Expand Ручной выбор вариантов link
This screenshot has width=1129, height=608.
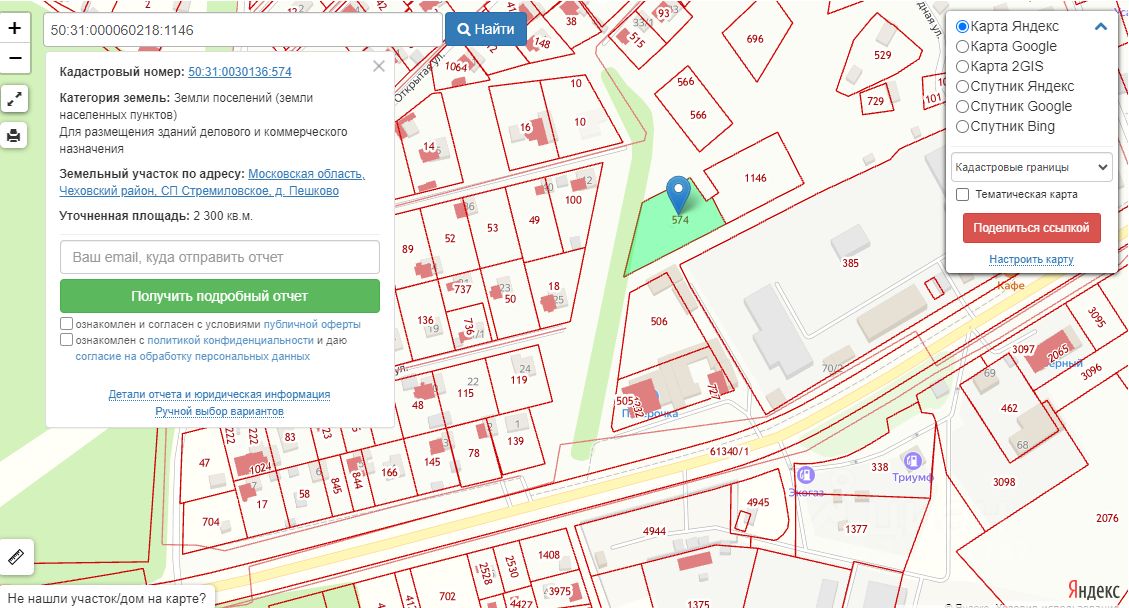[219, 411]
